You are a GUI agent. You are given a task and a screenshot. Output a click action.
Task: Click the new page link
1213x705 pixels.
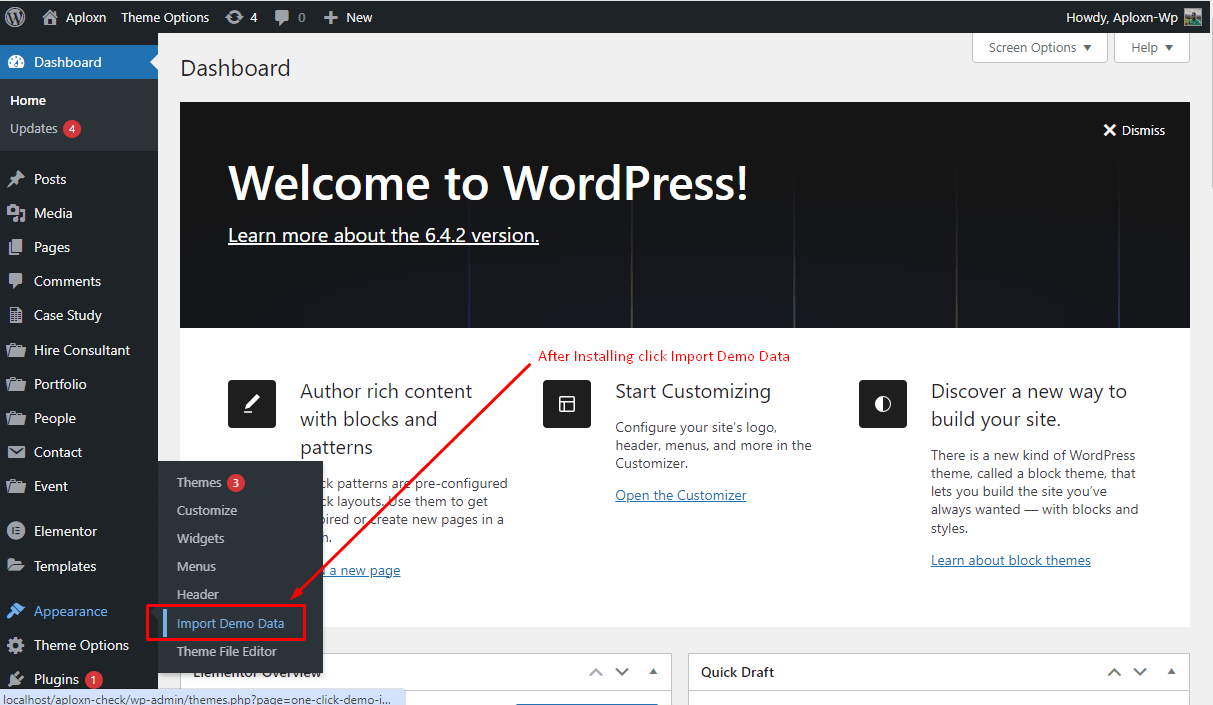click(362, 570)
